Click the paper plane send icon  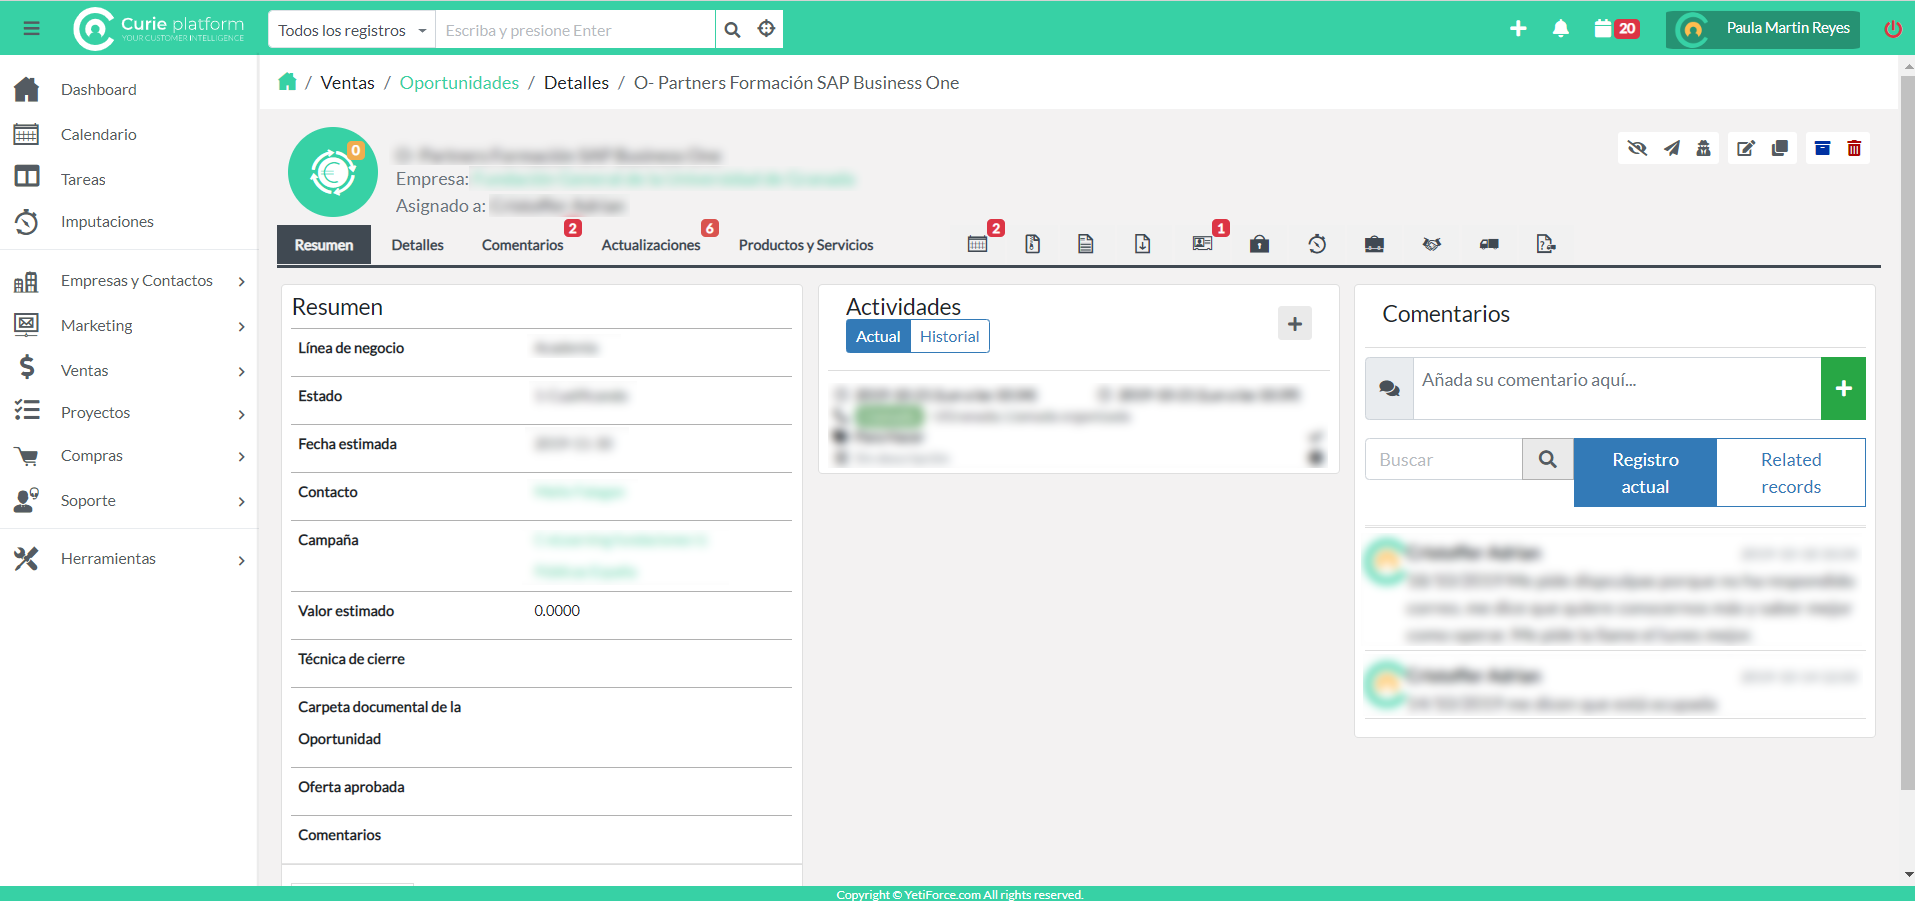pos(1672,149)
